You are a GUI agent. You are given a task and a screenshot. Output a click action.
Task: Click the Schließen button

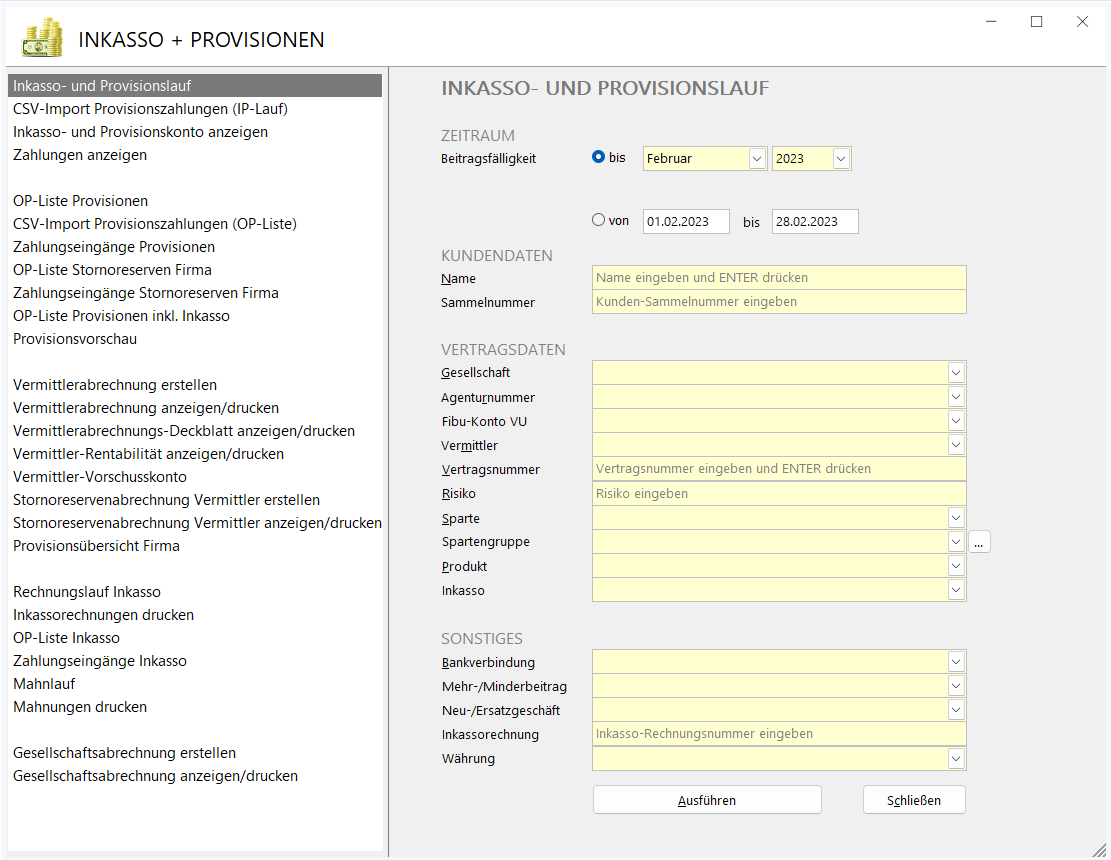(914, 800)
